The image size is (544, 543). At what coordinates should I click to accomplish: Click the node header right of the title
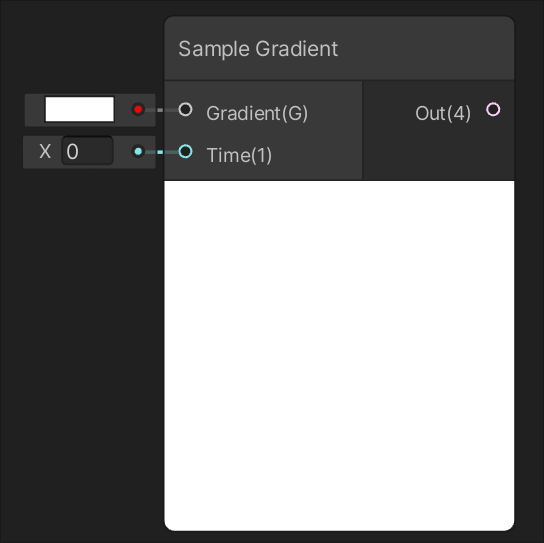[426, 49]
